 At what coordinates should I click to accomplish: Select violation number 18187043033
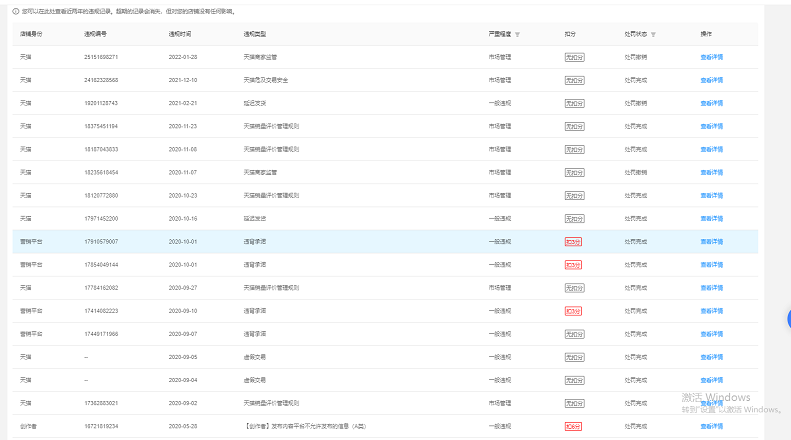101,149
